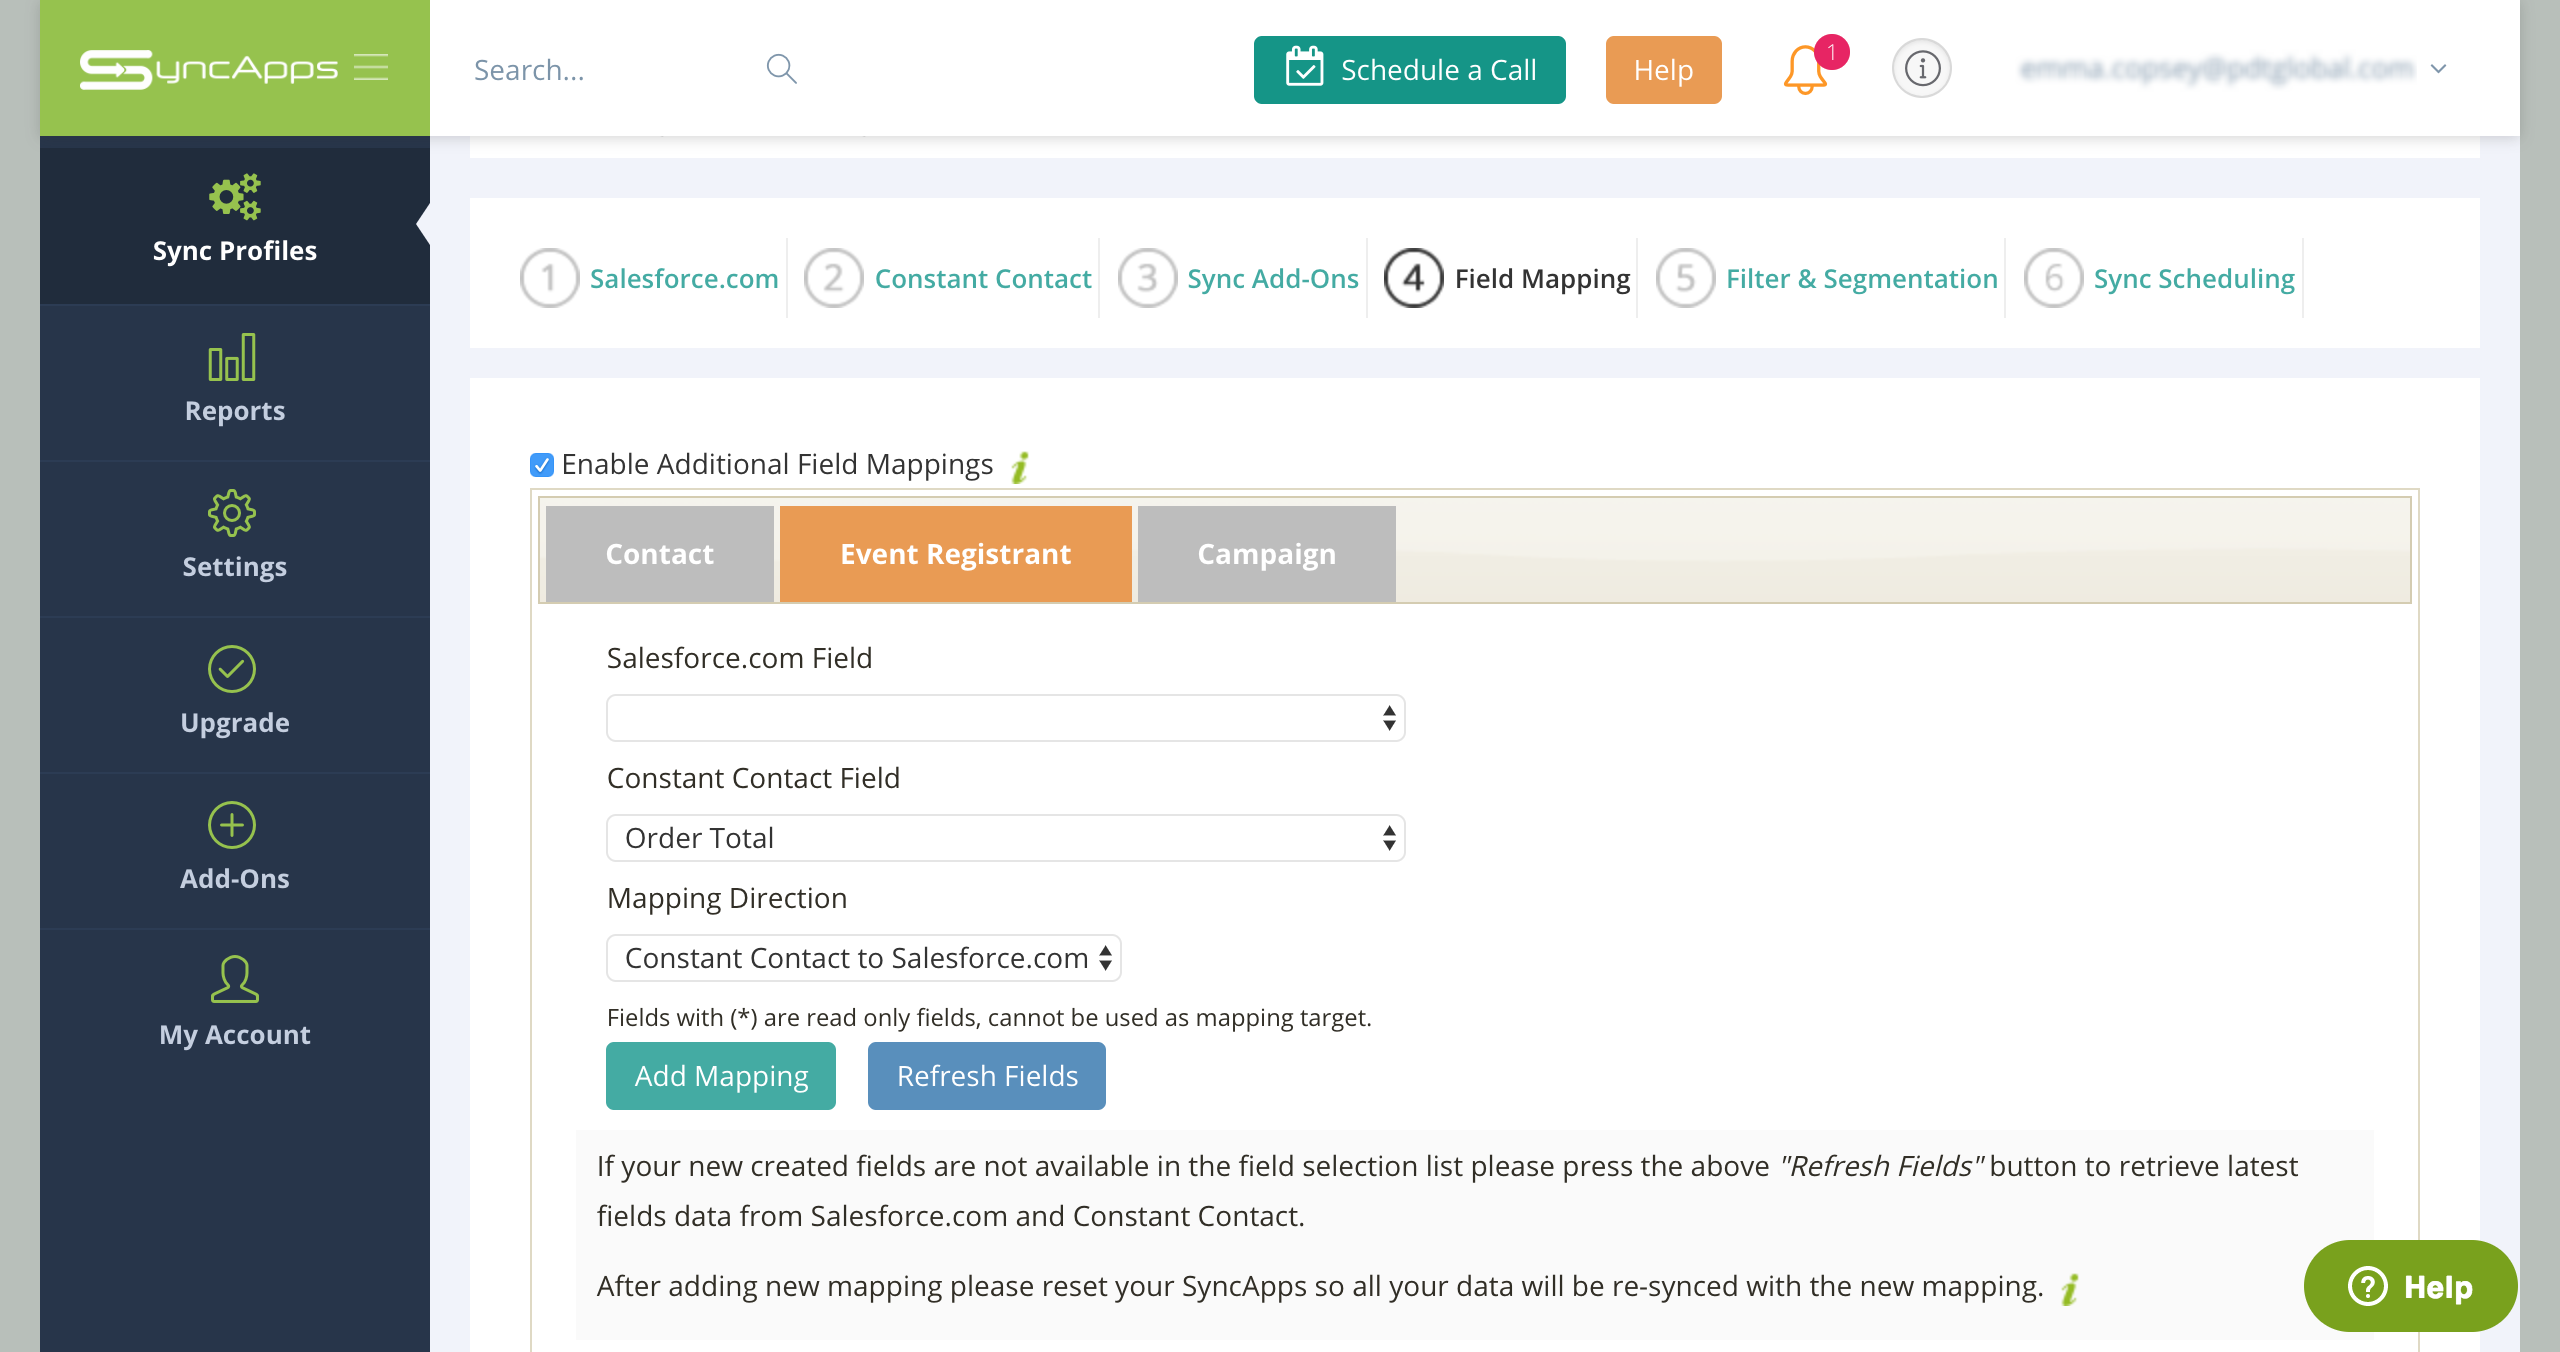The image size is (2560, 1352).
Task: Open Settings label in sidebar
Action: pos(235,567)
